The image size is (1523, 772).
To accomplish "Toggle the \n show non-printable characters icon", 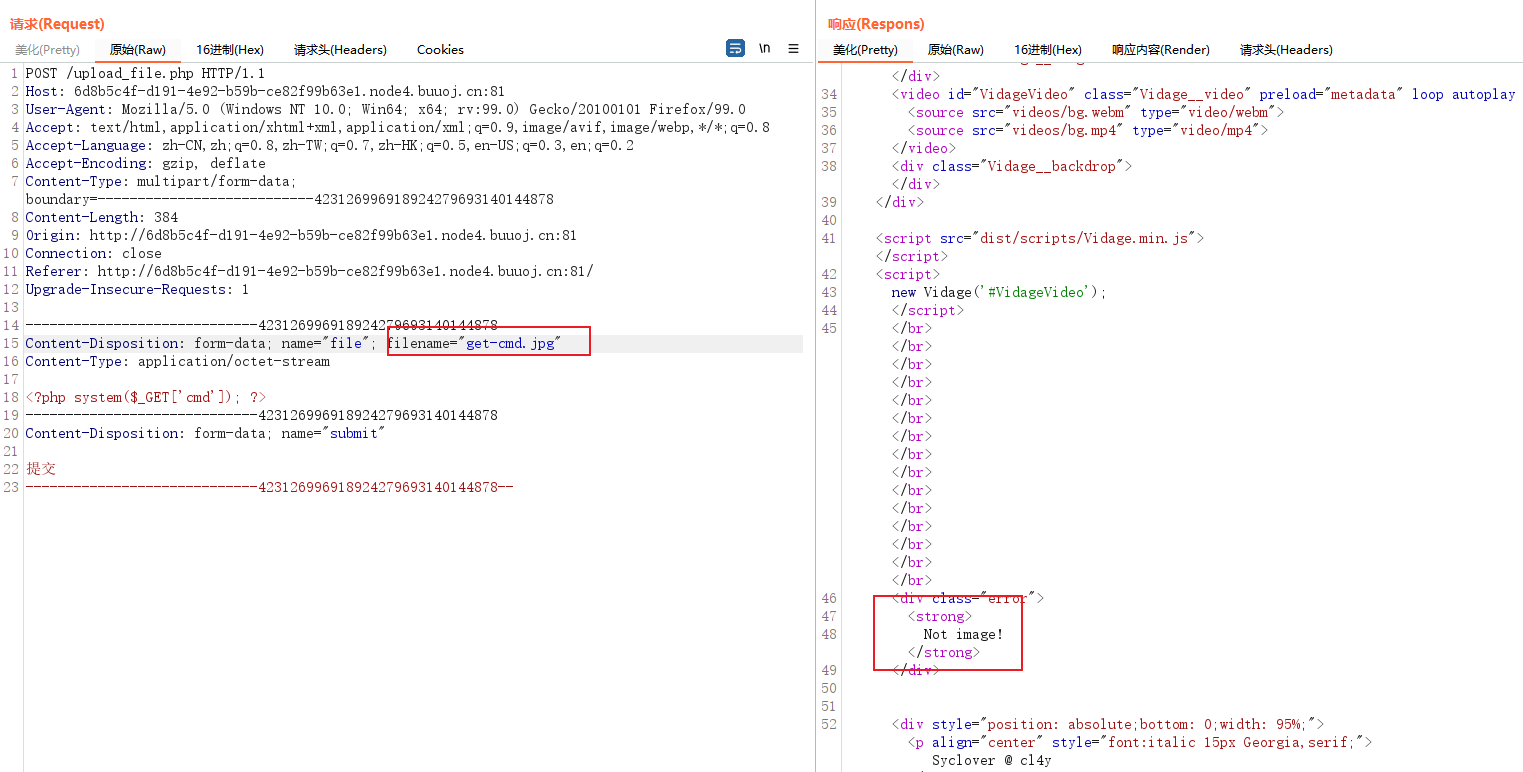I will (765, 48).
